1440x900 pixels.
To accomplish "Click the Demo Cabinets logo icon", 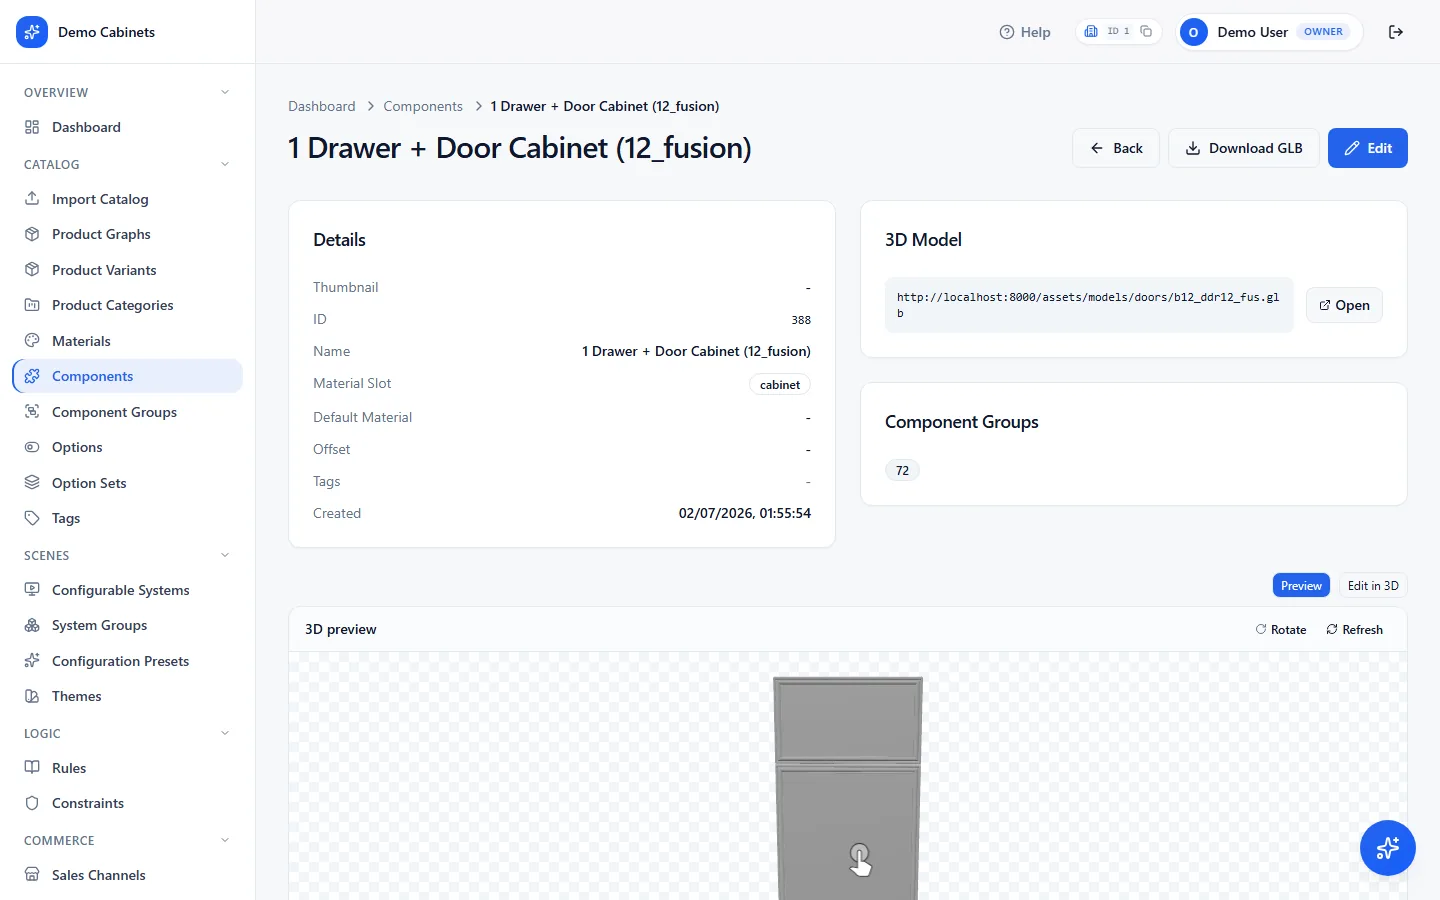I will [32, 32].
